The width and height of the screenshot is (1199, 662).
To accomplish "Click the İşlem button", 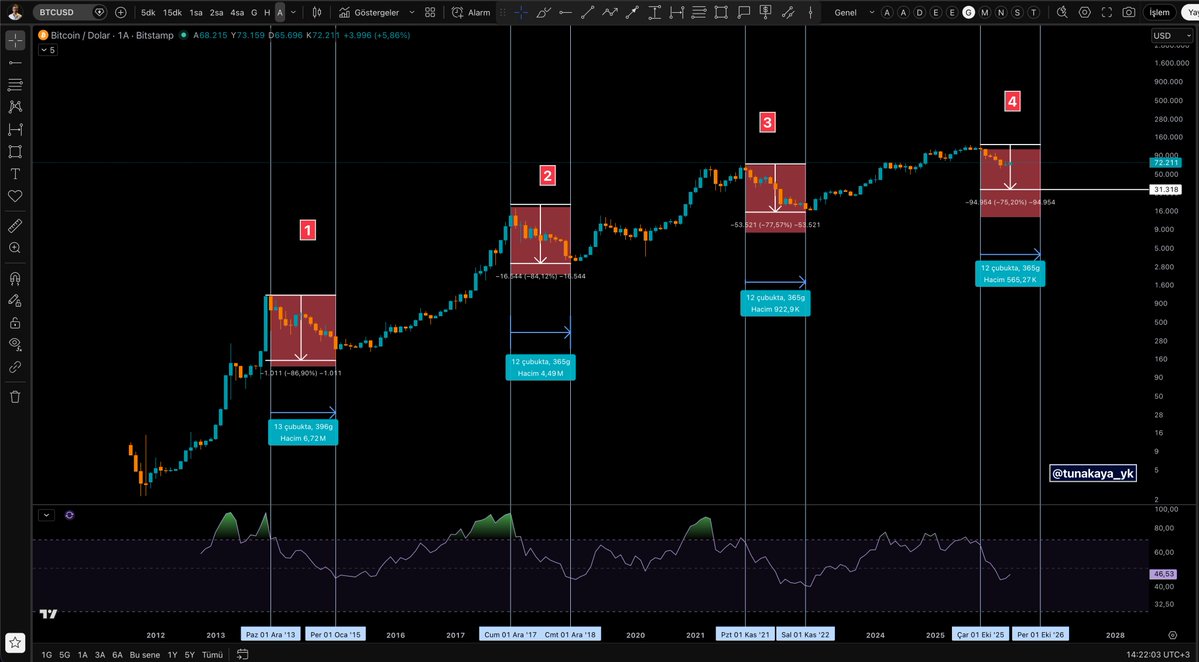I will pyautogui.click(x=1160, y=12).
